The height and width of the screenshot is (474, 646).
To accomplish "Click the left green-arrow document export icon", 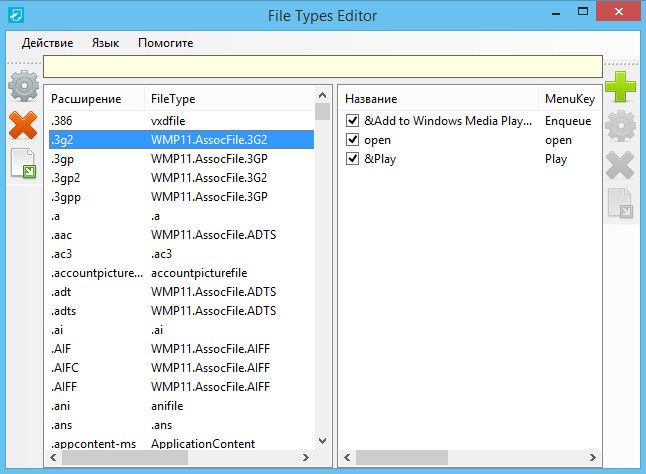I will tap(23, 164).
